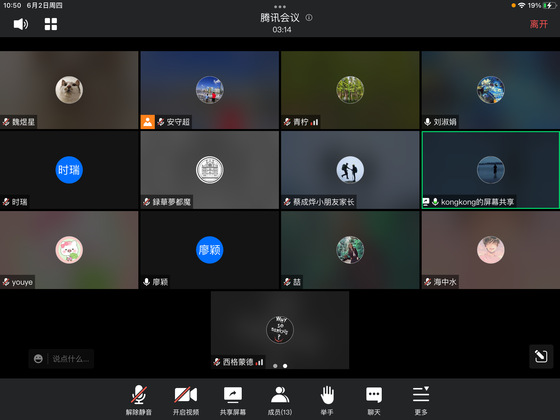Select 録華夢都魔 participant tile
The image size is (560, 420).
click(210, 170)
